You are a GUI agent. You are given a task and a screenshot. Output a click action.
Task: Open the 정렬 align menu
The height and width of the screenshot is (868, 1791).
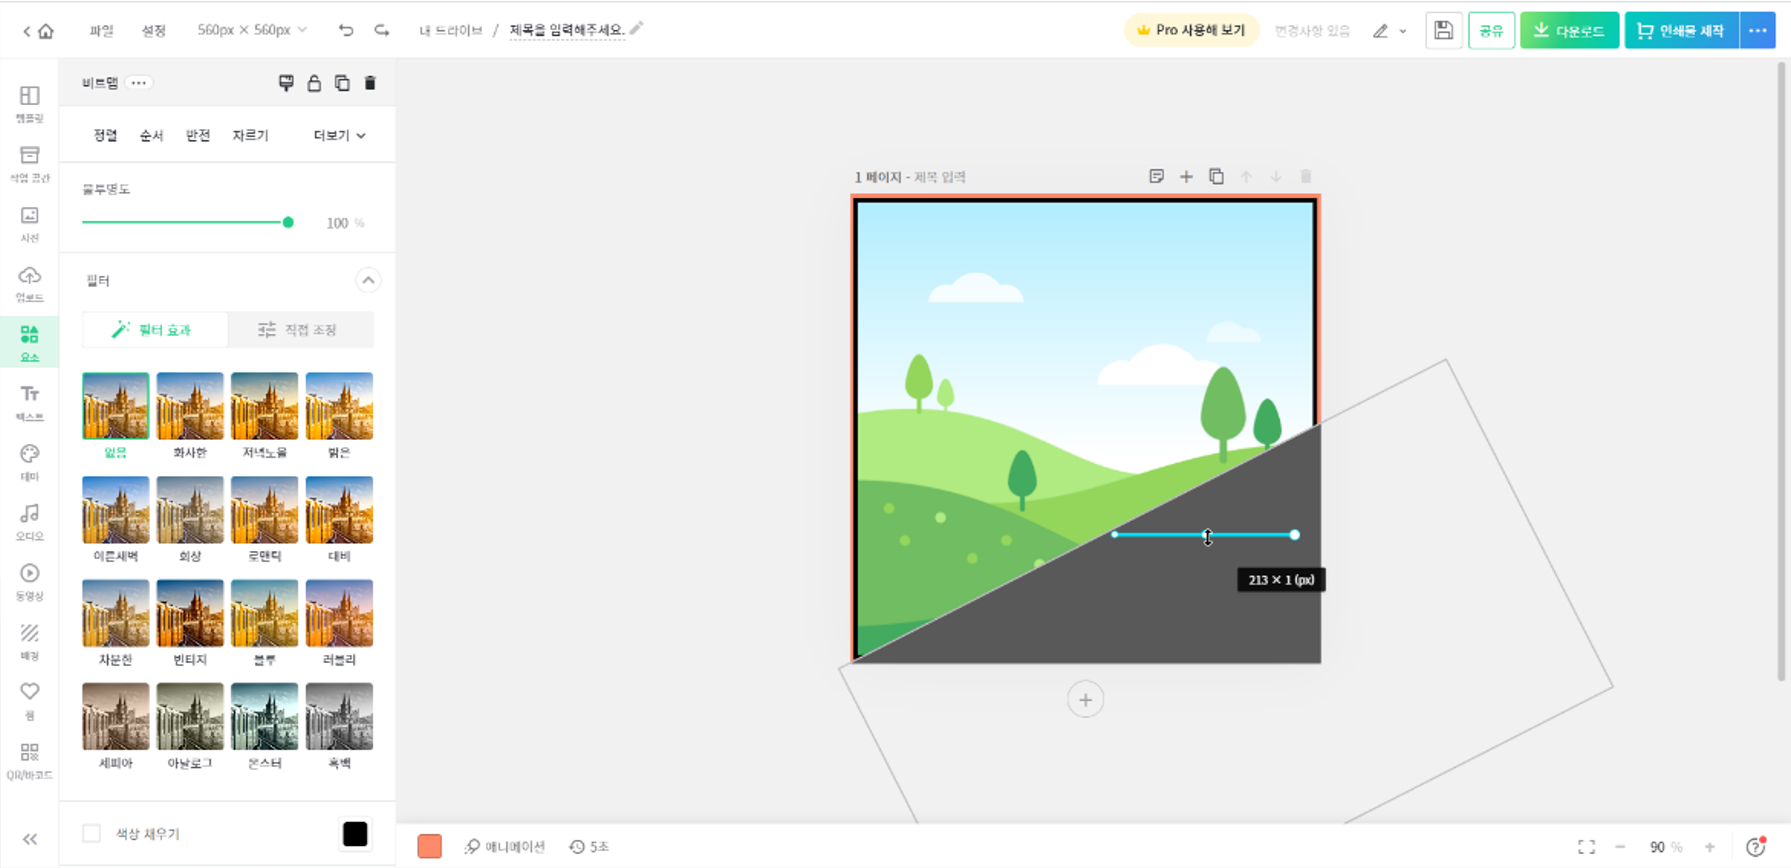pos(106,135)
